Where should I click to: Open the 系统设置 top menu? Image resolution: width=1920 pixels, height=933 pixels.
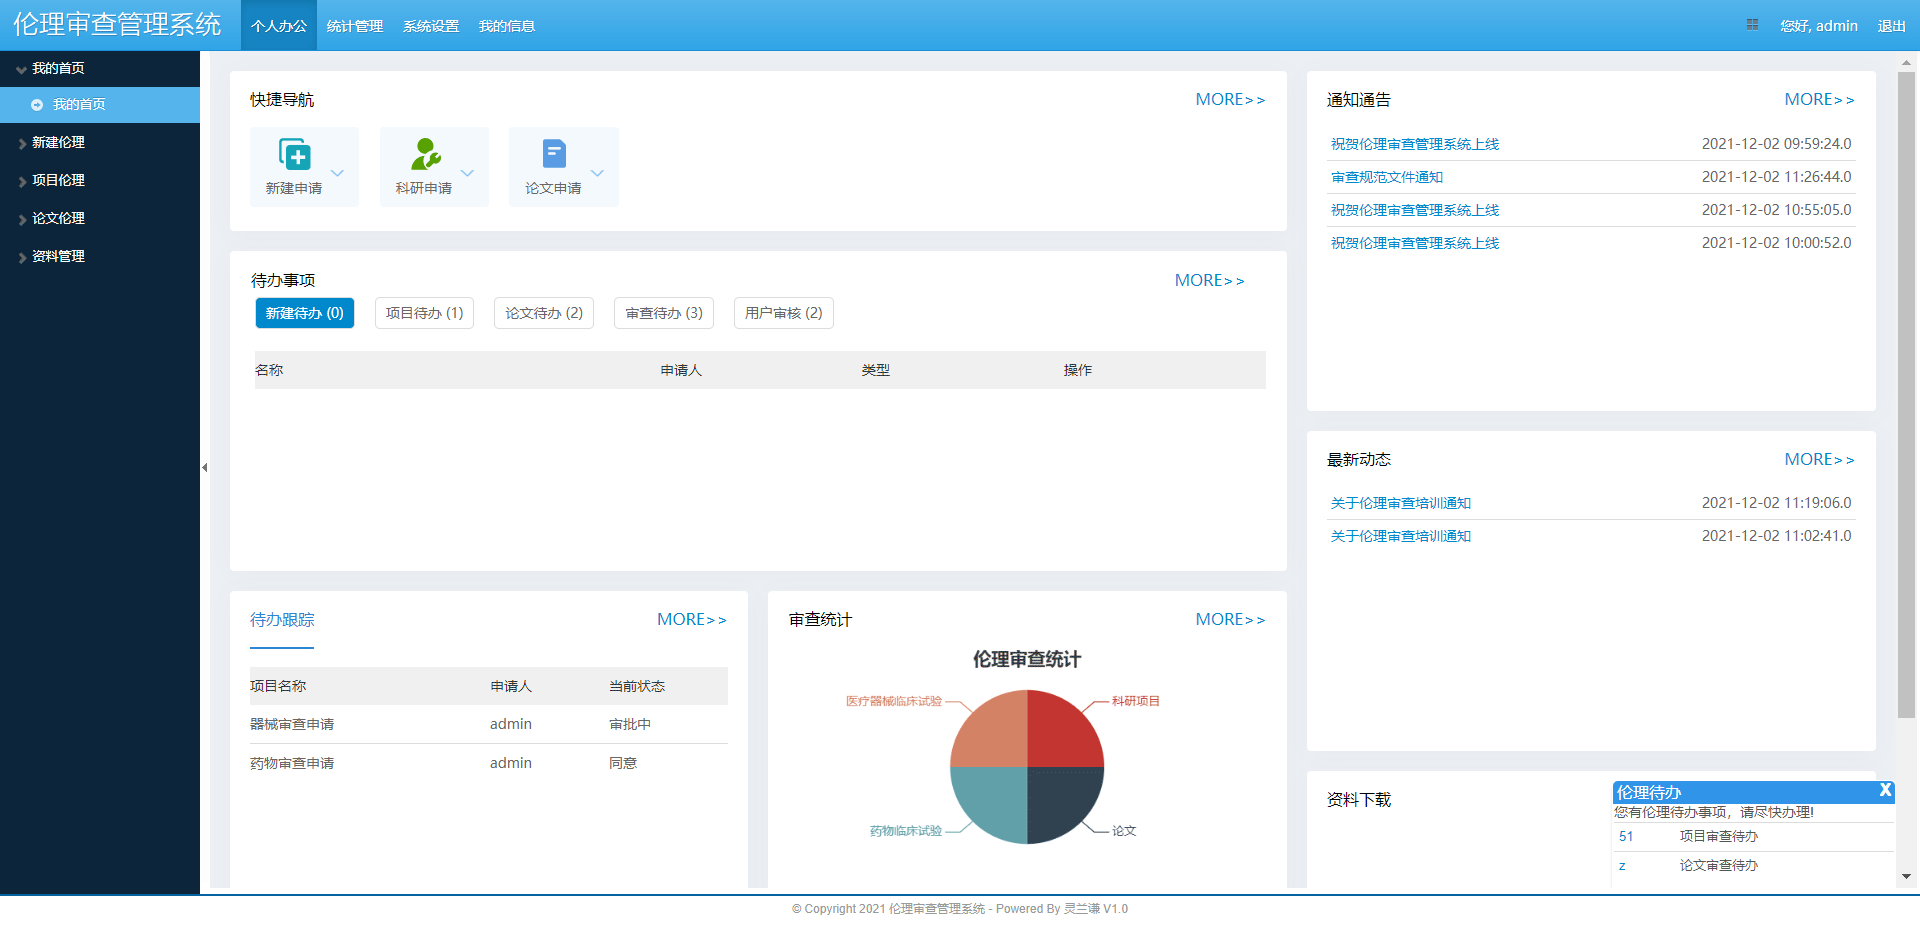pyautogui.click(x=431, y=26)
